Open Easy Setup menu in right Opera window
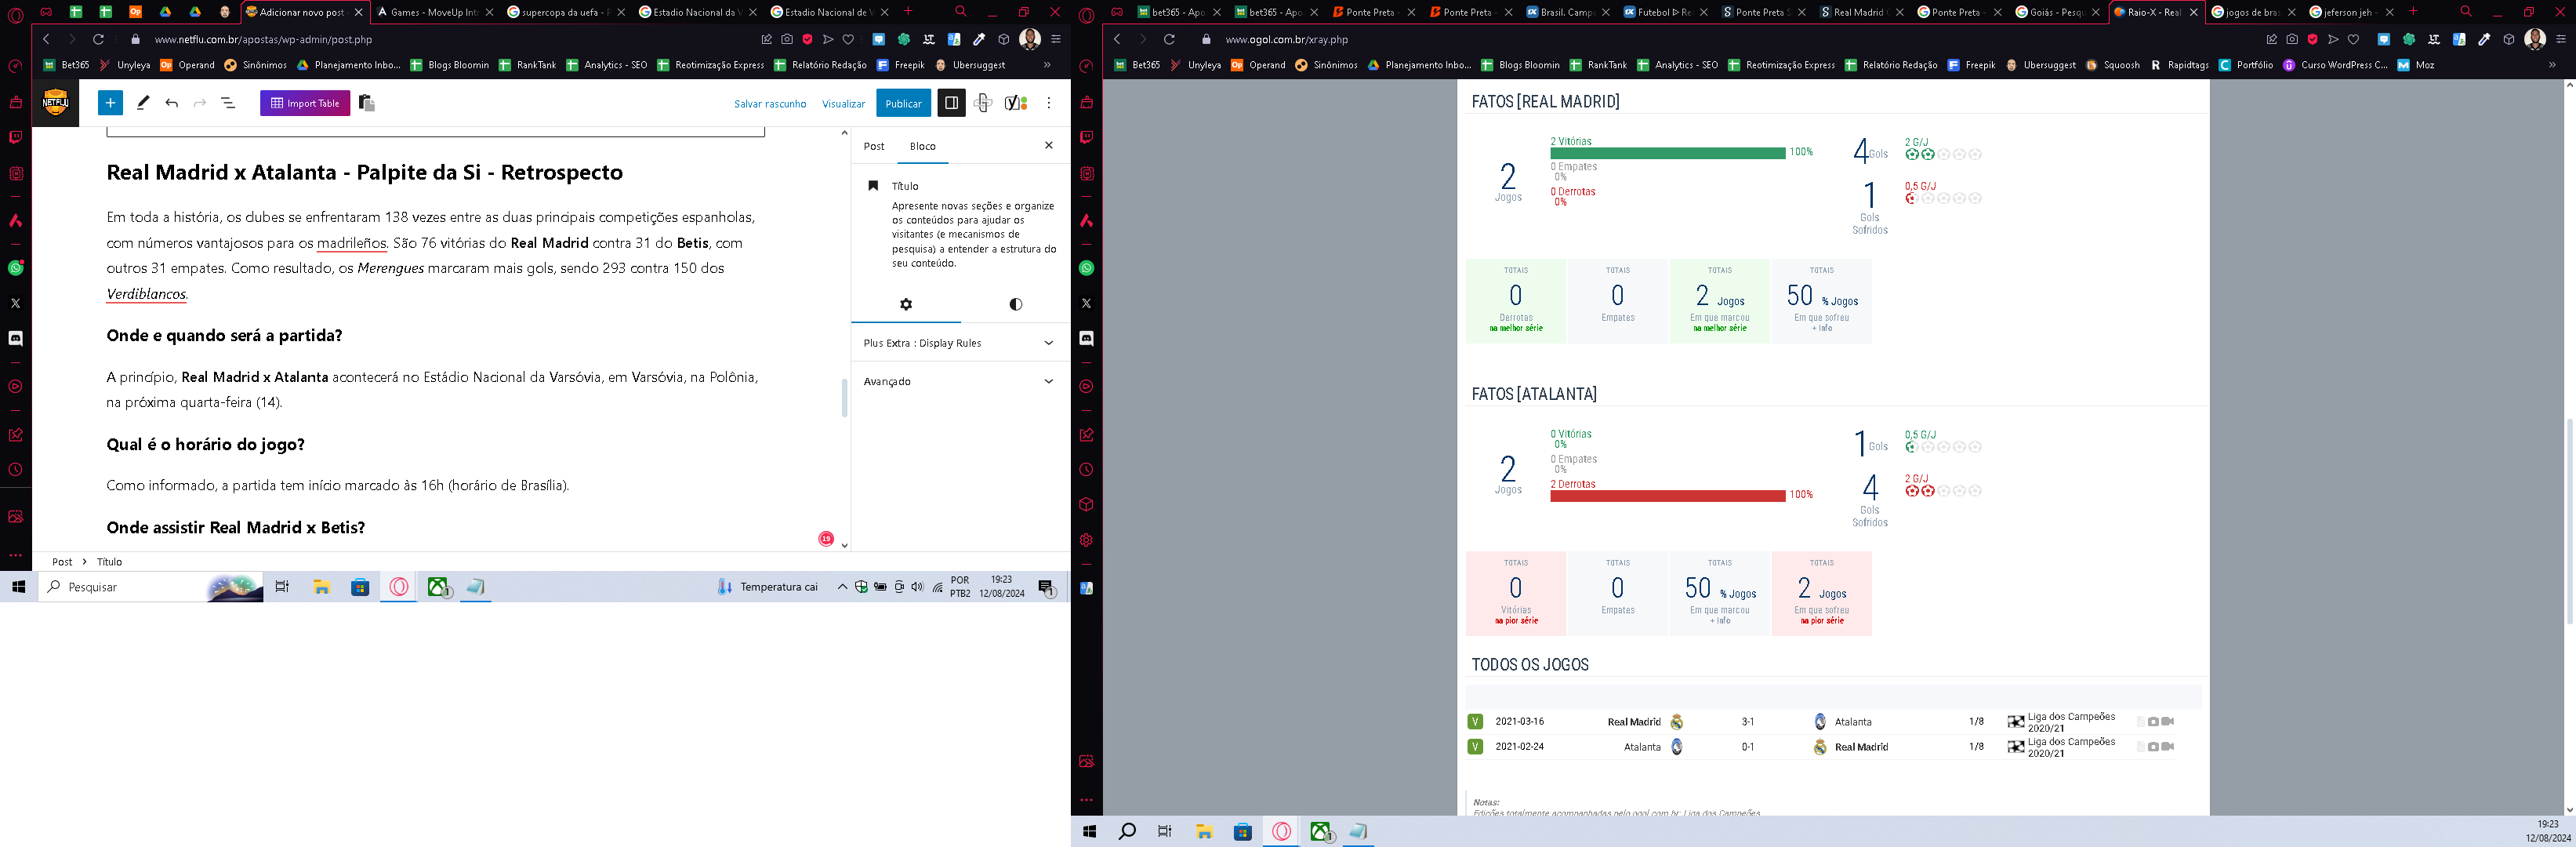Image resolution: width=2576 pixels, height=847 pixels. point(2560,39)
